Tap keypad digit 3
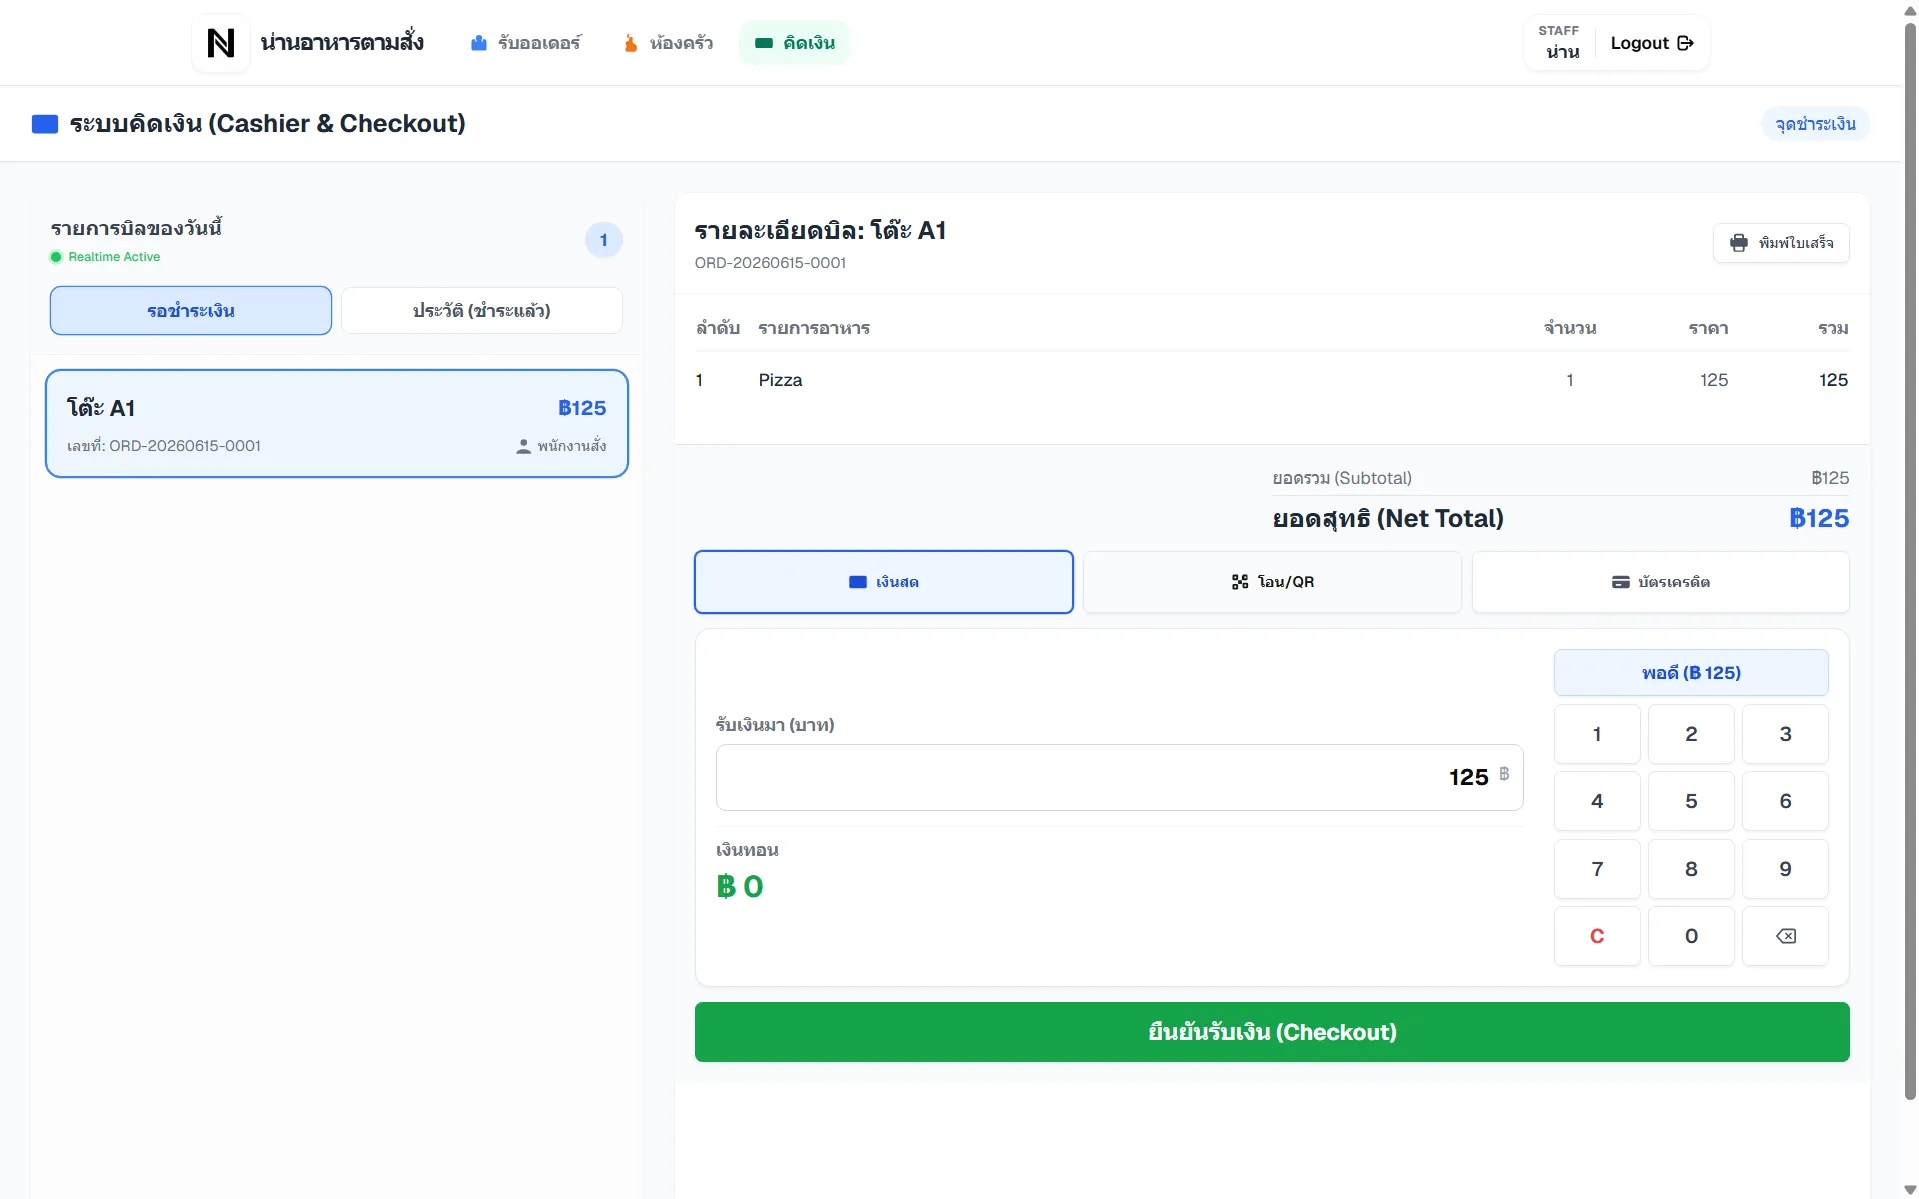1919x1199 pixels. click(x=1785, y=734)
